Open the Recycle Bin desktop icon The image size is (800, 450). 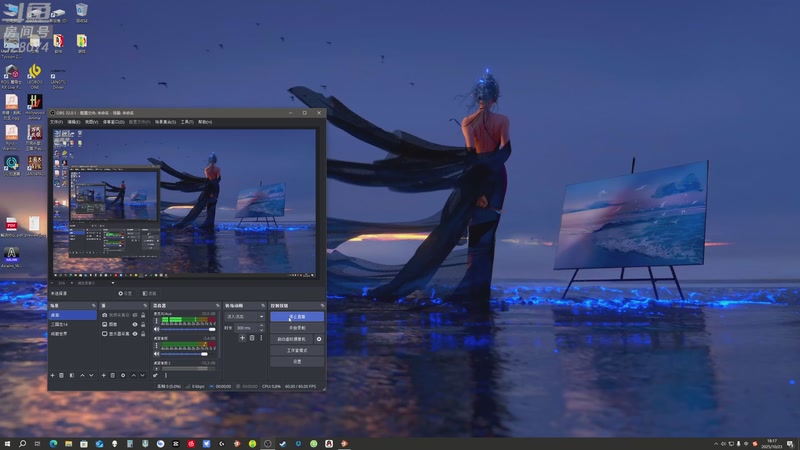[x=81, y=12]
